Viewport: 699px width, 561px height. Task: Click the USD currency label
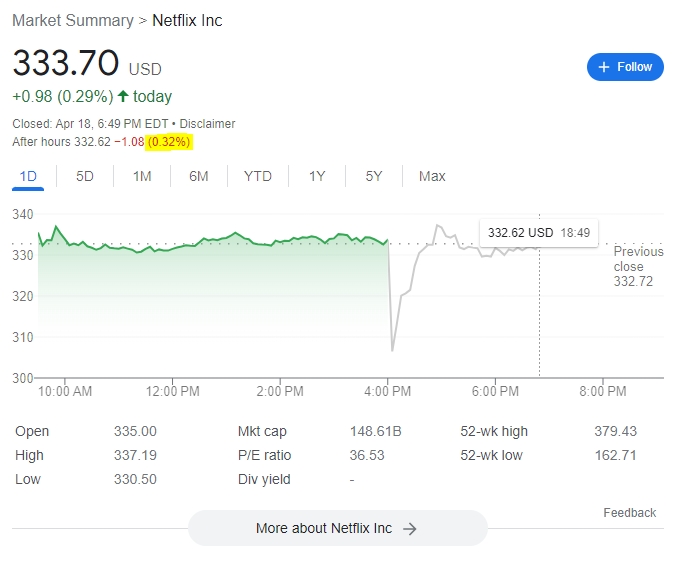click(x=145, y=70)
